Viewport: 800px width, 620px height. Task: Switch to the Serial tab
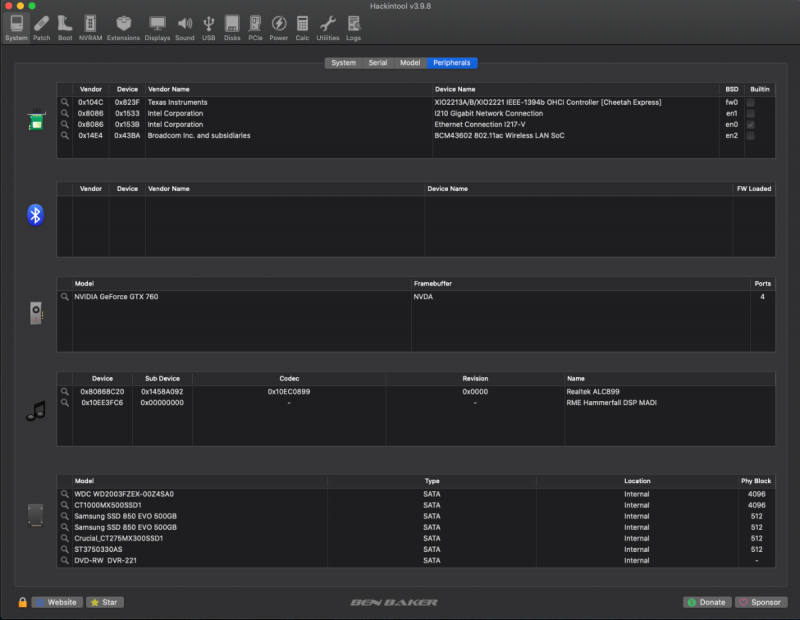[x=377, y=63]
